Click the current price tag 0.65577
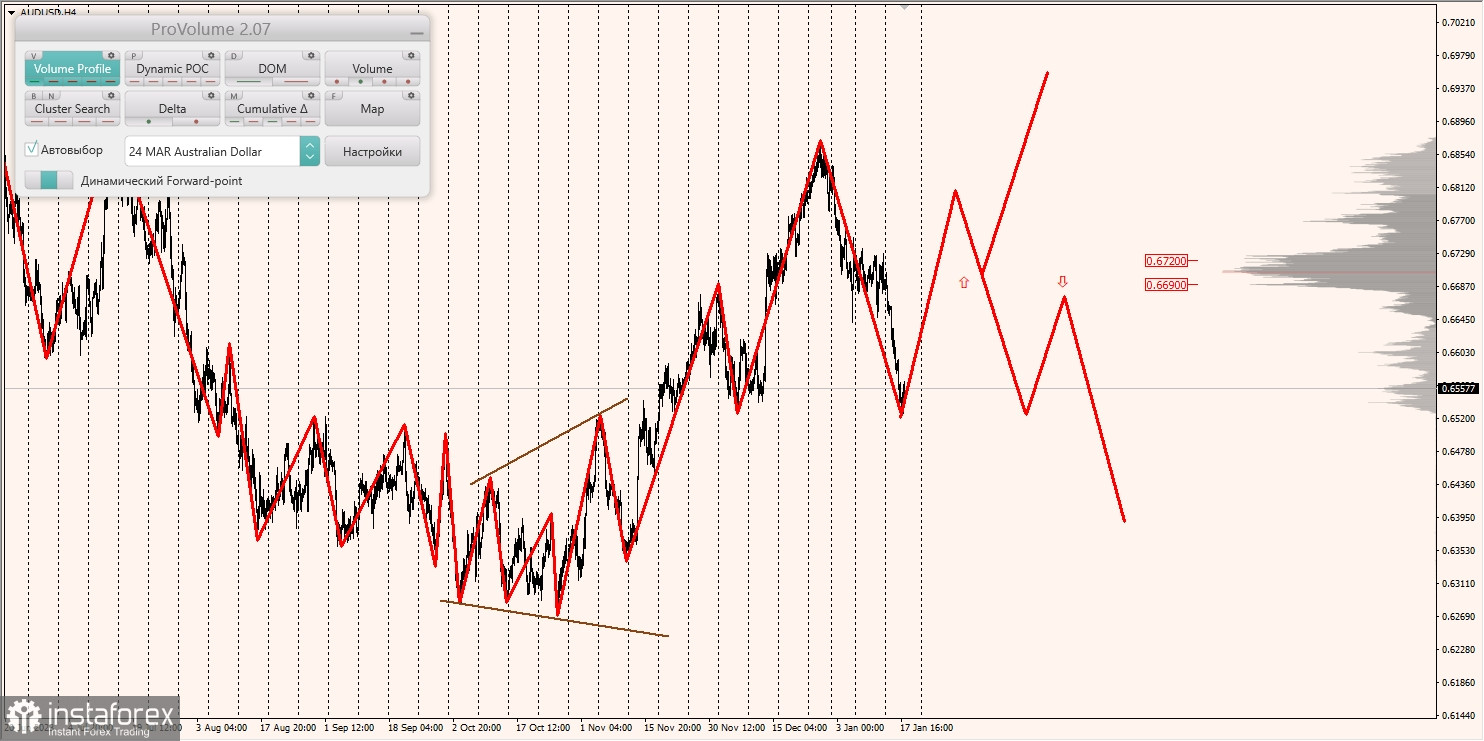 click(x=1459, y=388)
